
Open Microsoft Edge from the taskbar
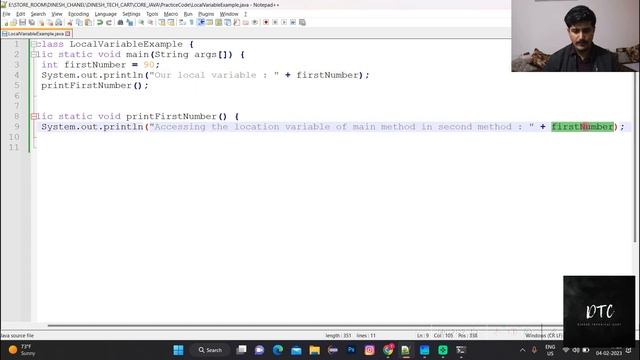coord(278,350)
